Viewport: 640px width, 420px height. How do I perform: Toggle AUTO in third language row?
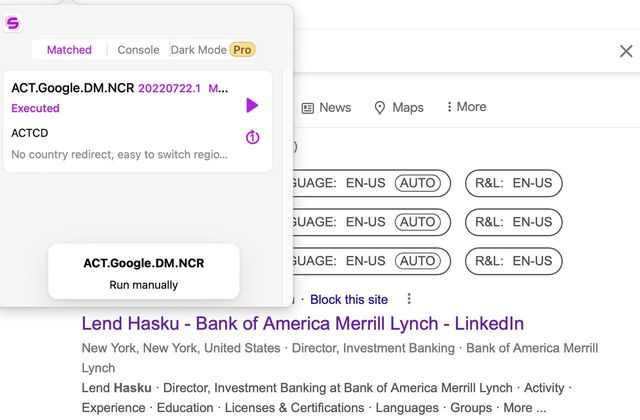coord(418,261)
